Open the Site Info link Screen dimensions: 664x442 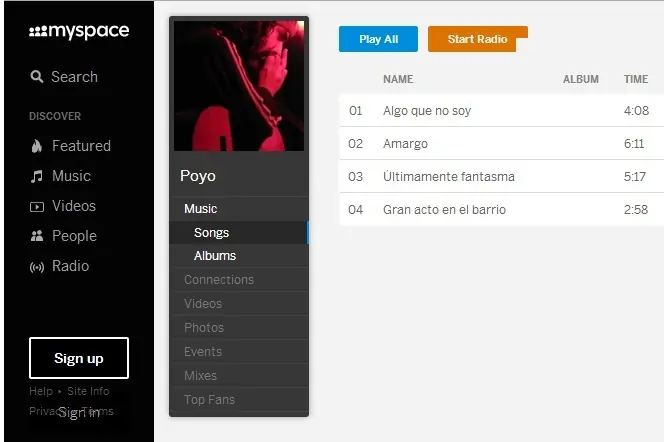click(88, 391)
